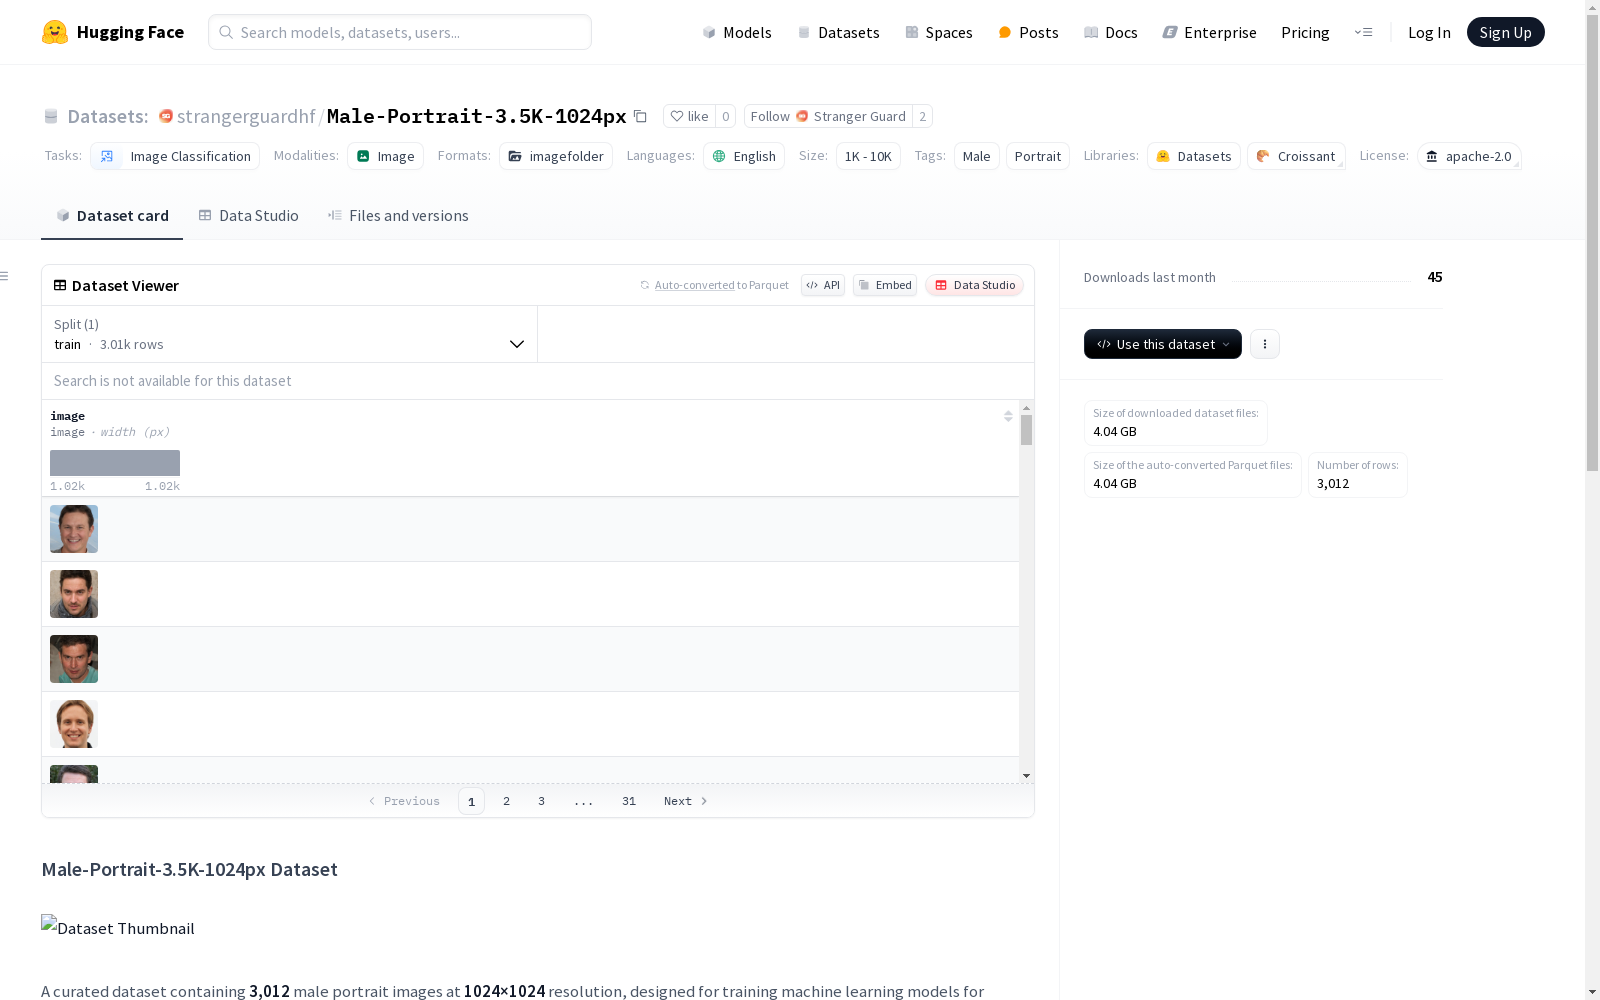Click the Image Classification task tag
Viewport: 1600px width, 1000px height.
coord(175,156)
